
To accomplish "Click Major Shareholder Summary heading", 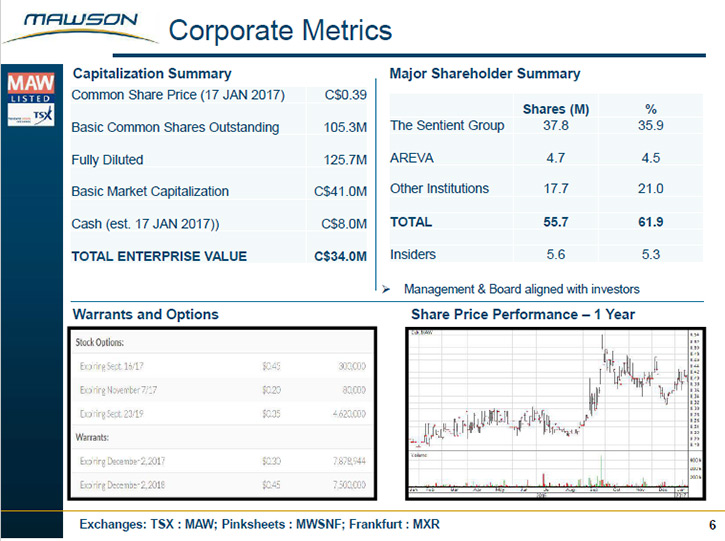I will pos(485,74).
